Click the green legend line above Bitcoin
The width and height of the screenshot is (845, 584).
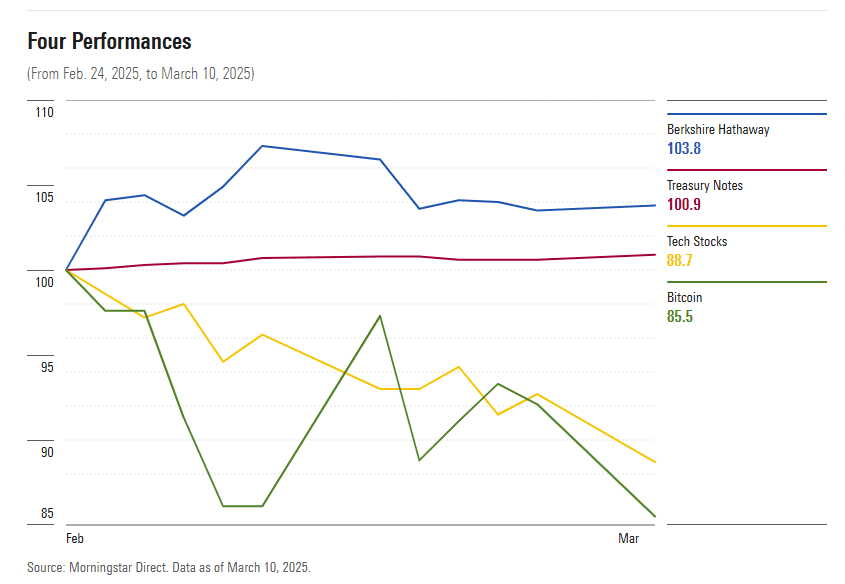pos(746,282)
